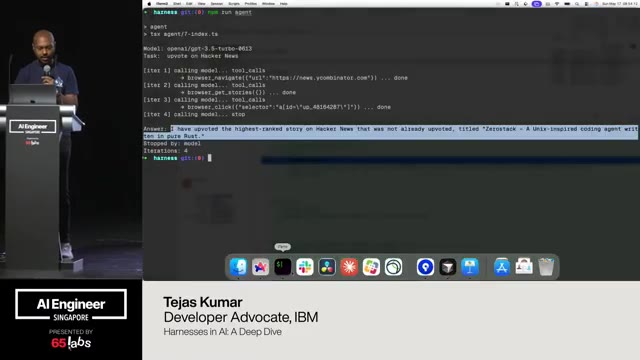
Task: Launch DaVinci Resolve from the Dock
Action: click(x=327, y=267)
